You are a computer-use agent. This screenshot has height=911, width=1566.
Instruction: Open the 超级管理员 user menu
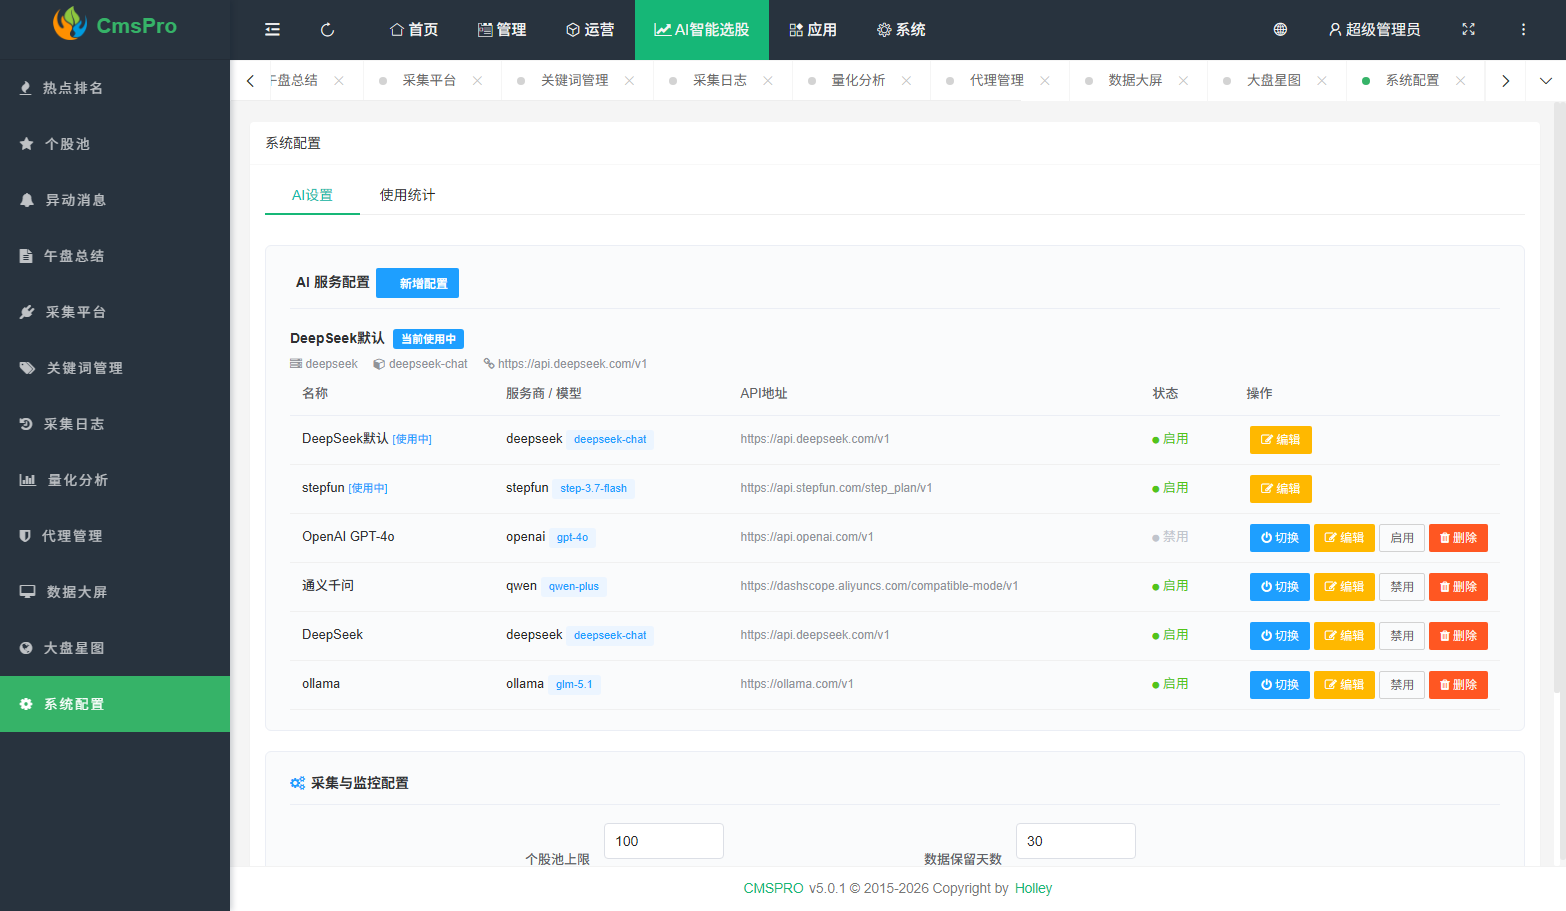coord(1374,30)
